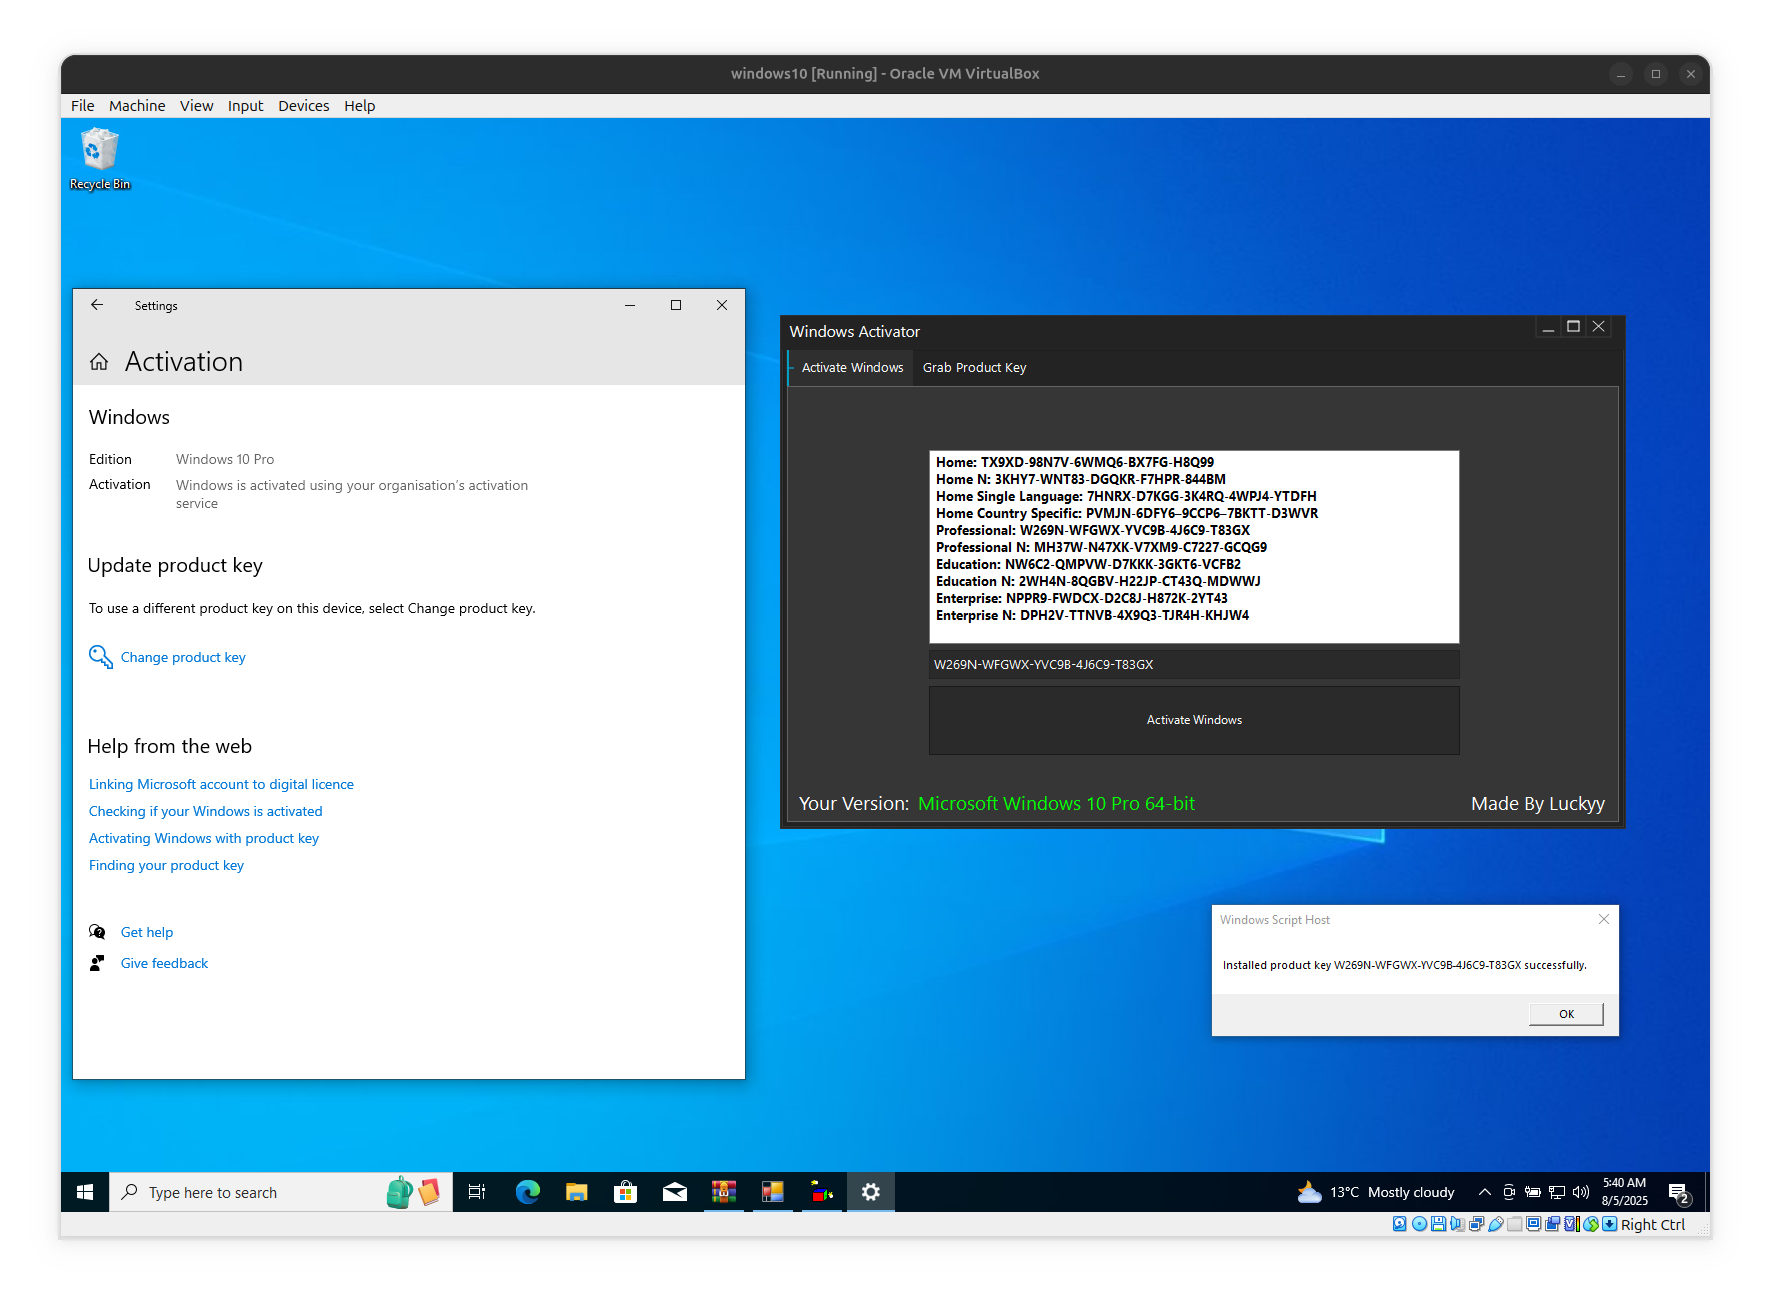Click Checking if your Windows is activated
1771x1303 pixels.
(205, 811)
